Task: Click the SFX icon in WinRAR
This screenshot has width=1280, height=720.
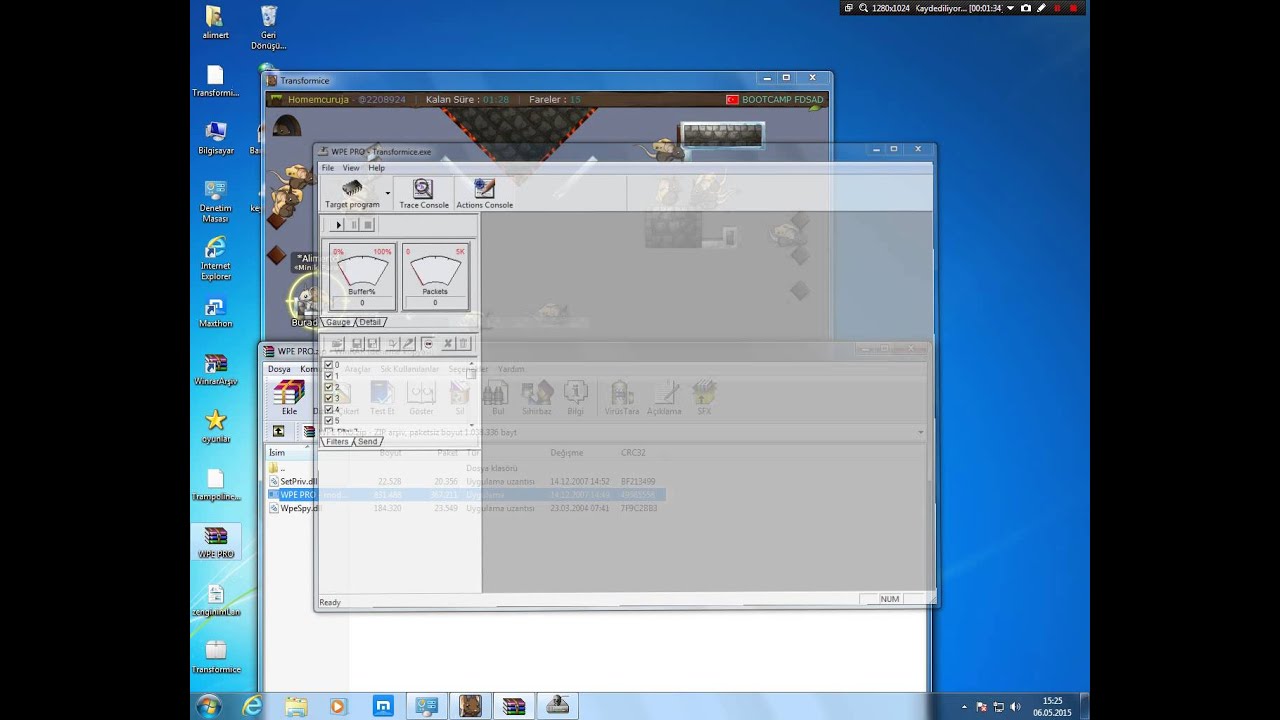Action: click(x=704, y=397)
